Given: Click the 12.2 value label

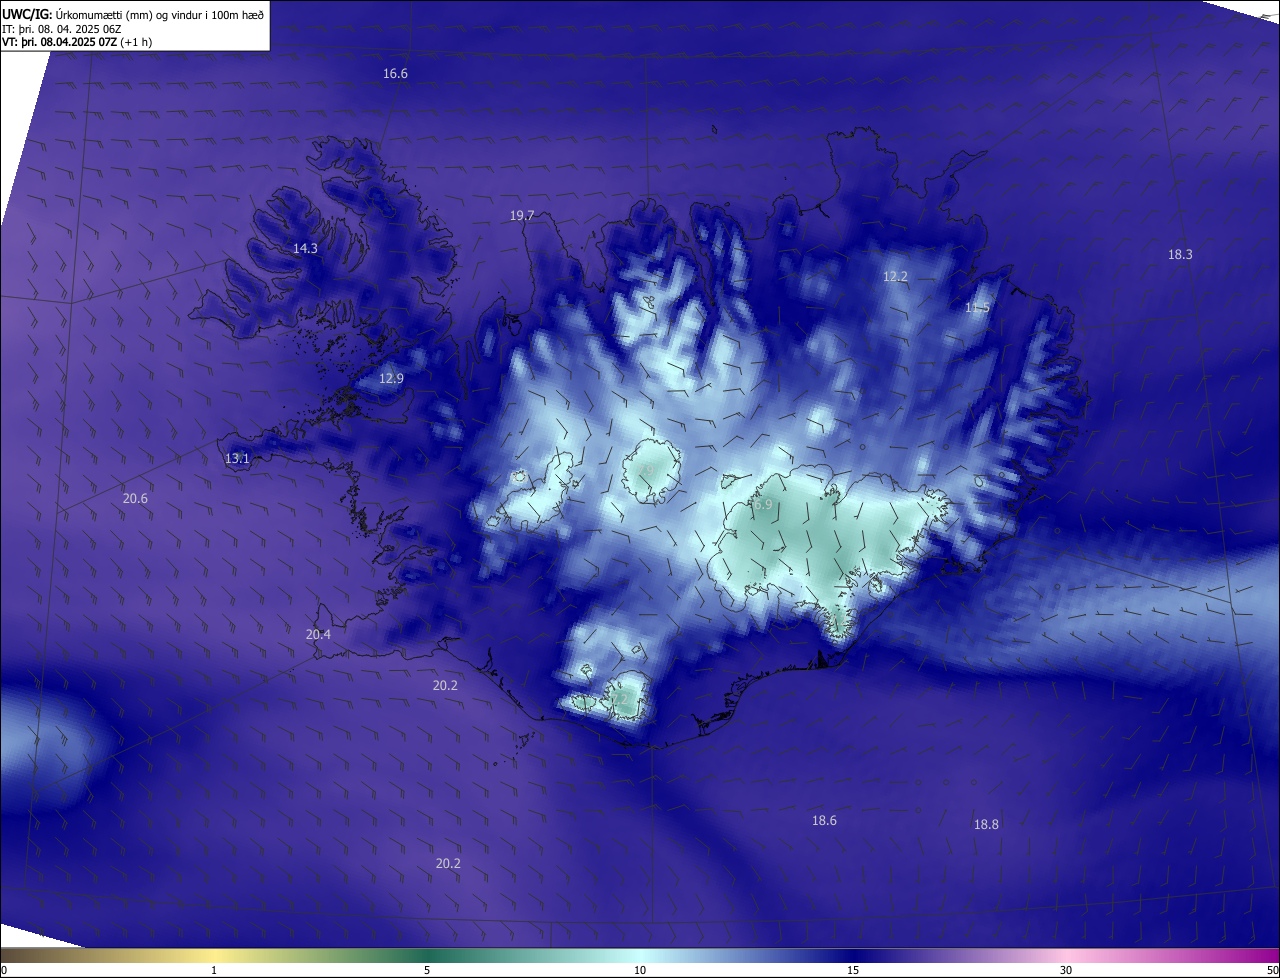Looking at the screenshot, I should click(895, 277).
